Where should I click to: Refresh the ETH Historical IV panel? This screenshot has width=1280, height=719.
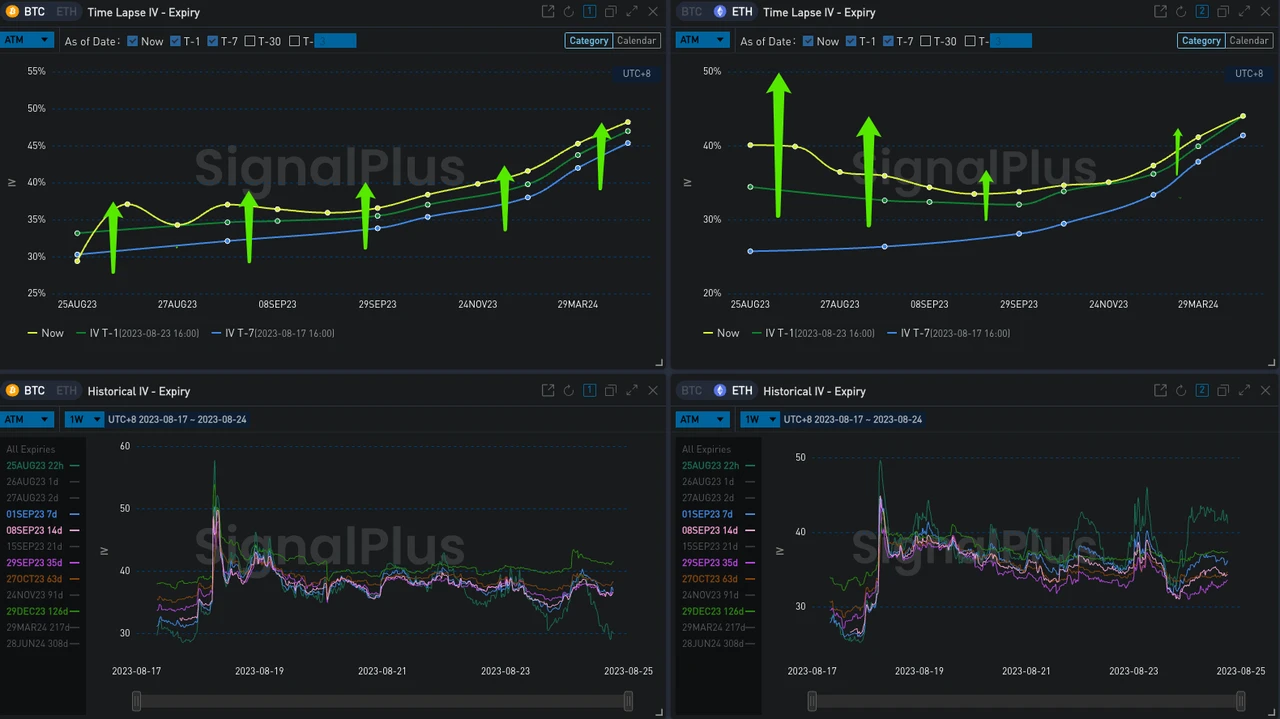1181,391
